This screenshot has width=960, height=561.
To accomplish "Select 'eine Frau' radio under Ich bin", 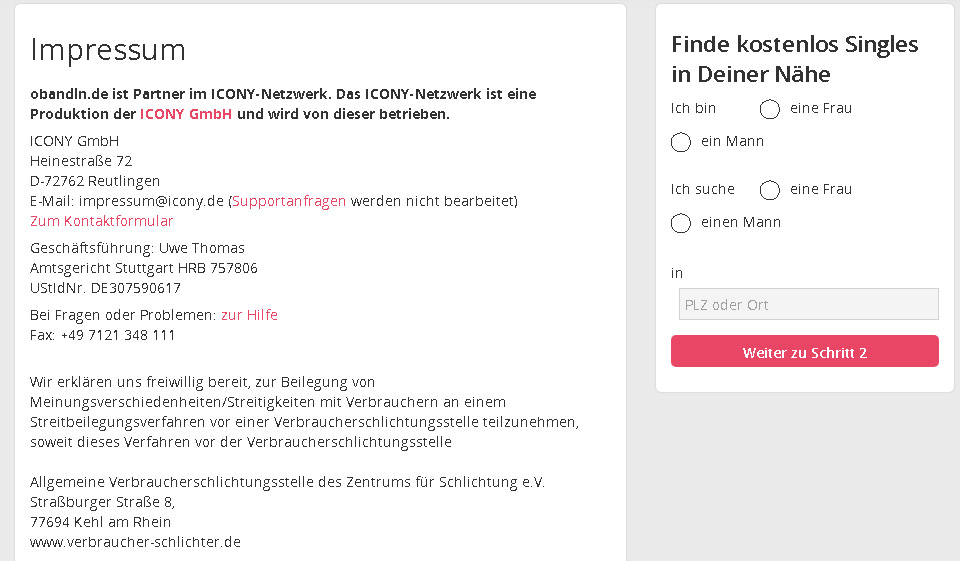I will click(x=769, y=109).
